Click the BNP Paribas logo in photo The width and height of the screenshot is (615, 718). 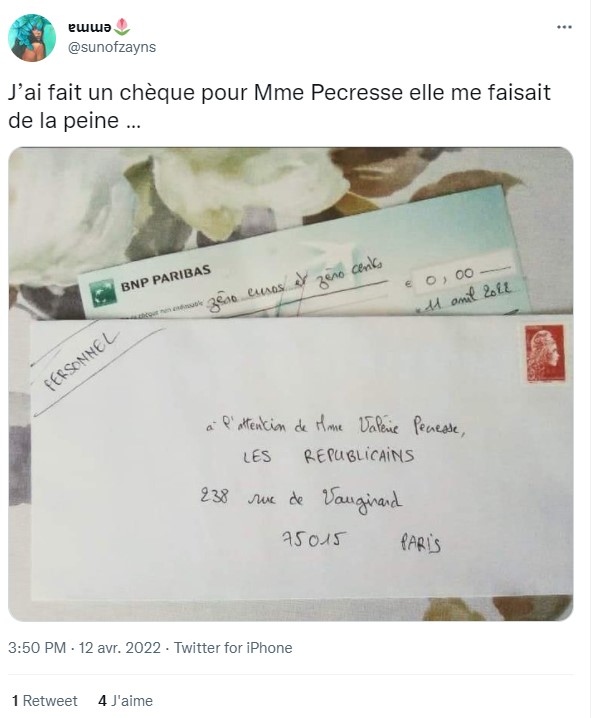tap(102, 293)
